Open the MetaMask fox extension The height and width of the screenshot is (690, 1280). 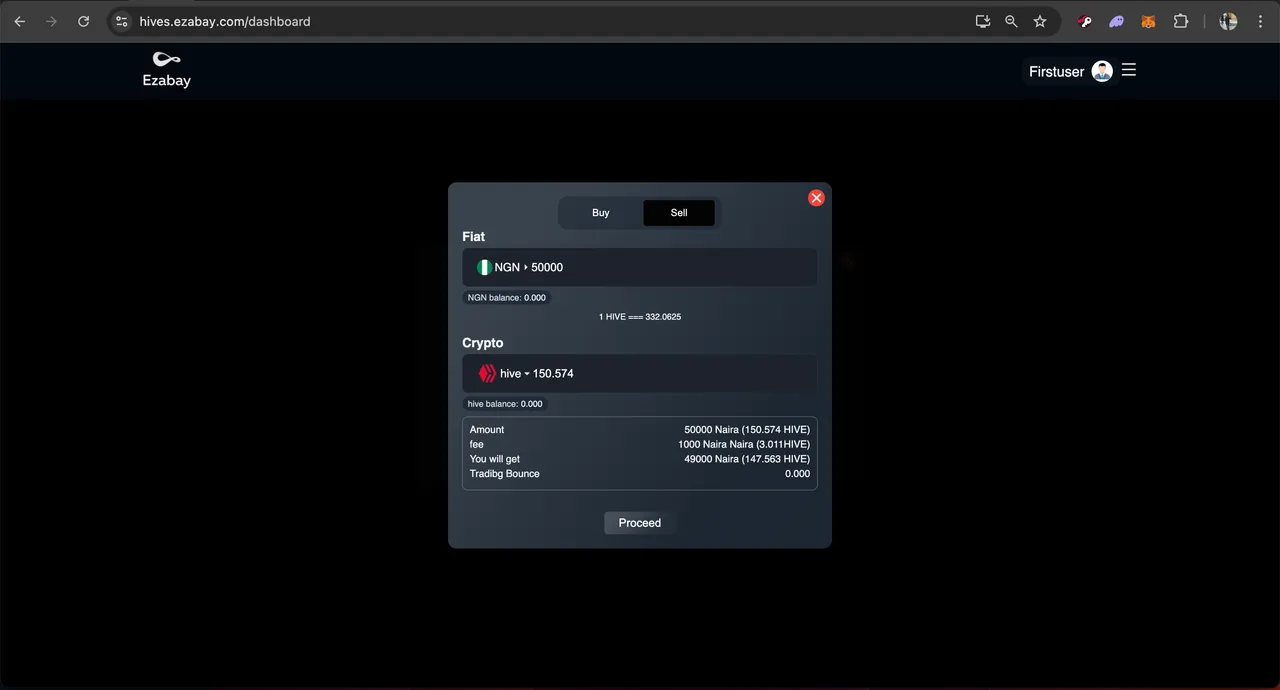(x=1149, y=21)
